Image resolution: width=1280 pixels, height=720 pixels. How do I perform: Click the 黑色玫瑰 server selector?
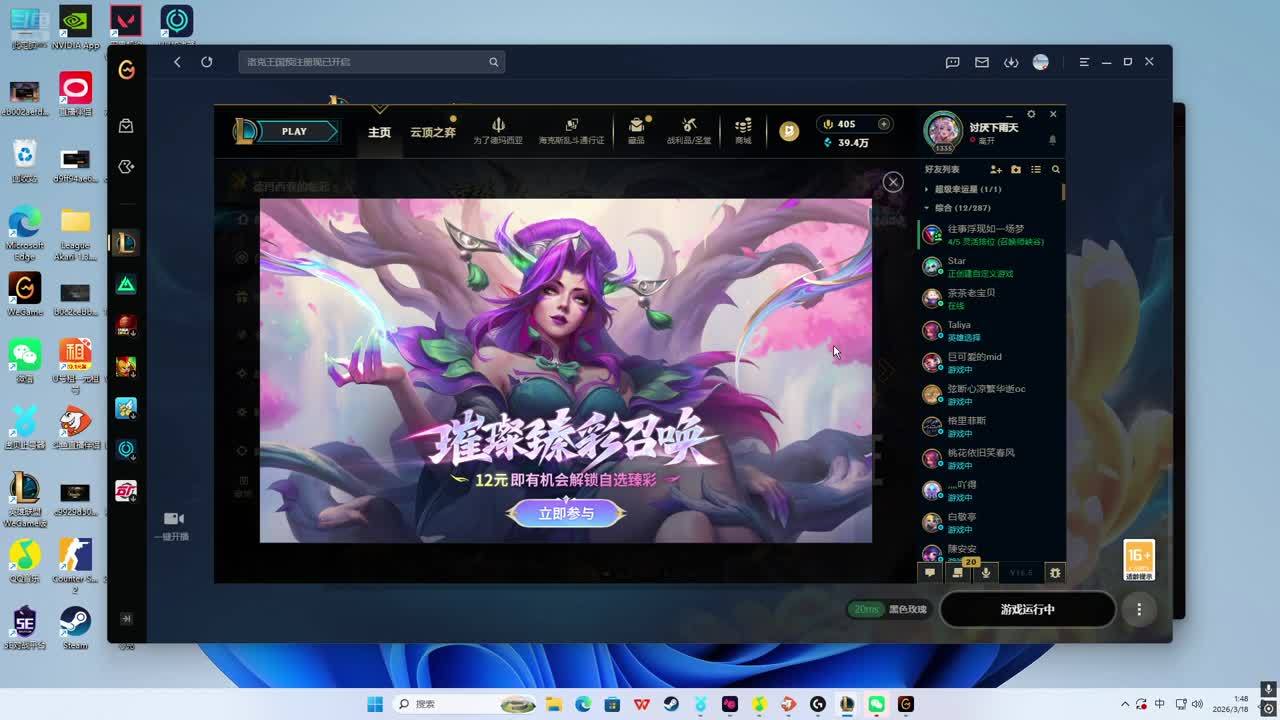[889, 609]
